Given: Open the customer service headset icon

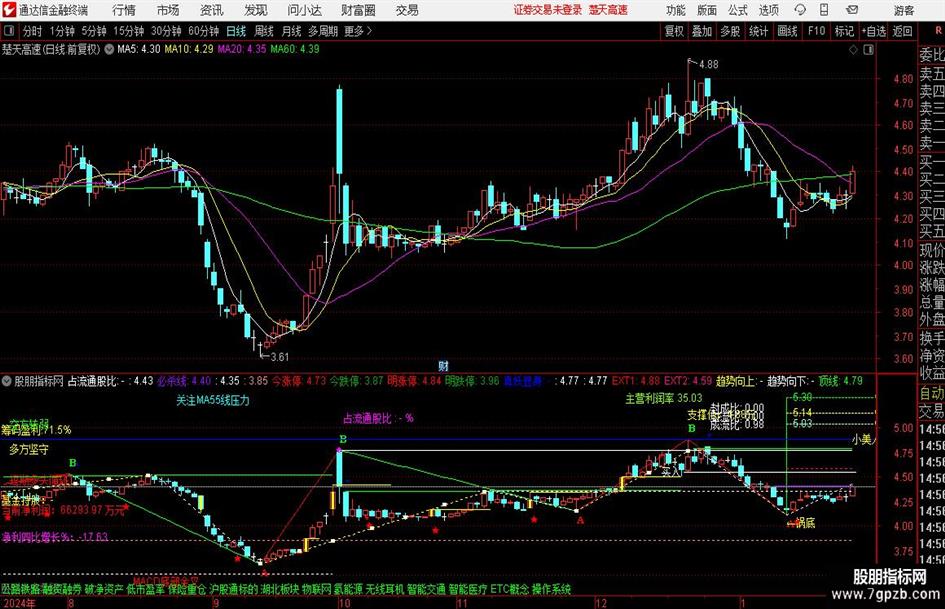Looking at the screenshot, I should 800,10.
